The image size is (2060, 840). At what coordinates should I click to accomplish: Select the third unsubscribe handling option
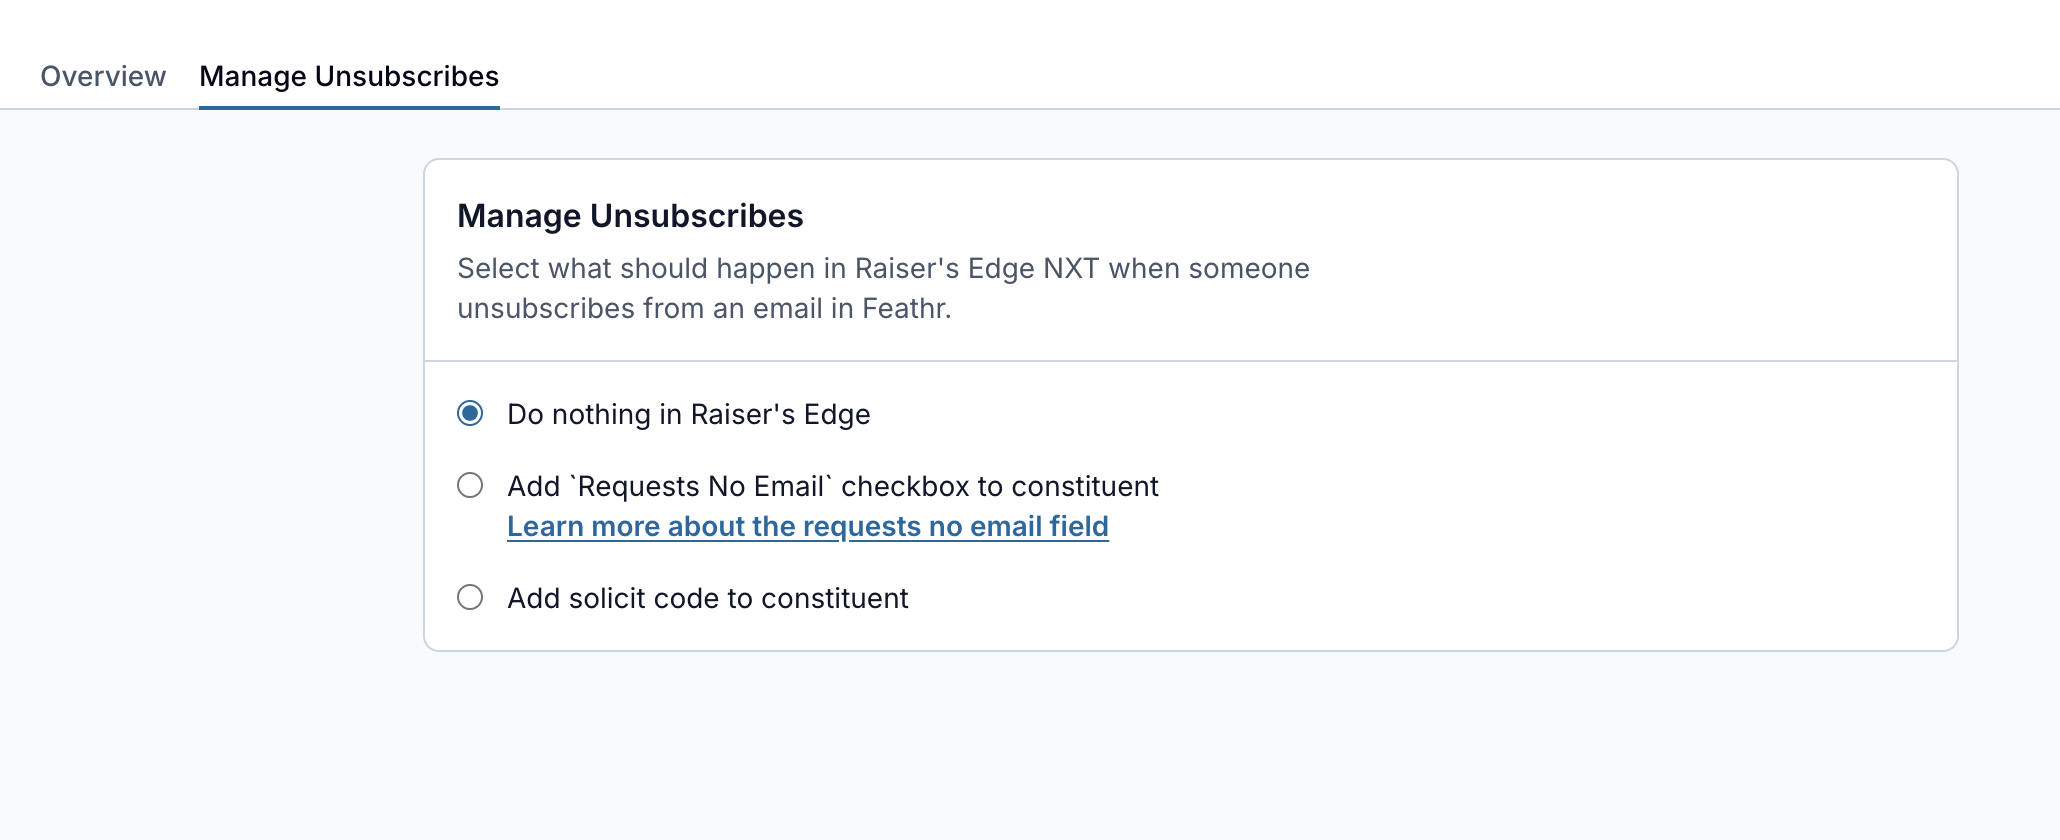(470, 597)
